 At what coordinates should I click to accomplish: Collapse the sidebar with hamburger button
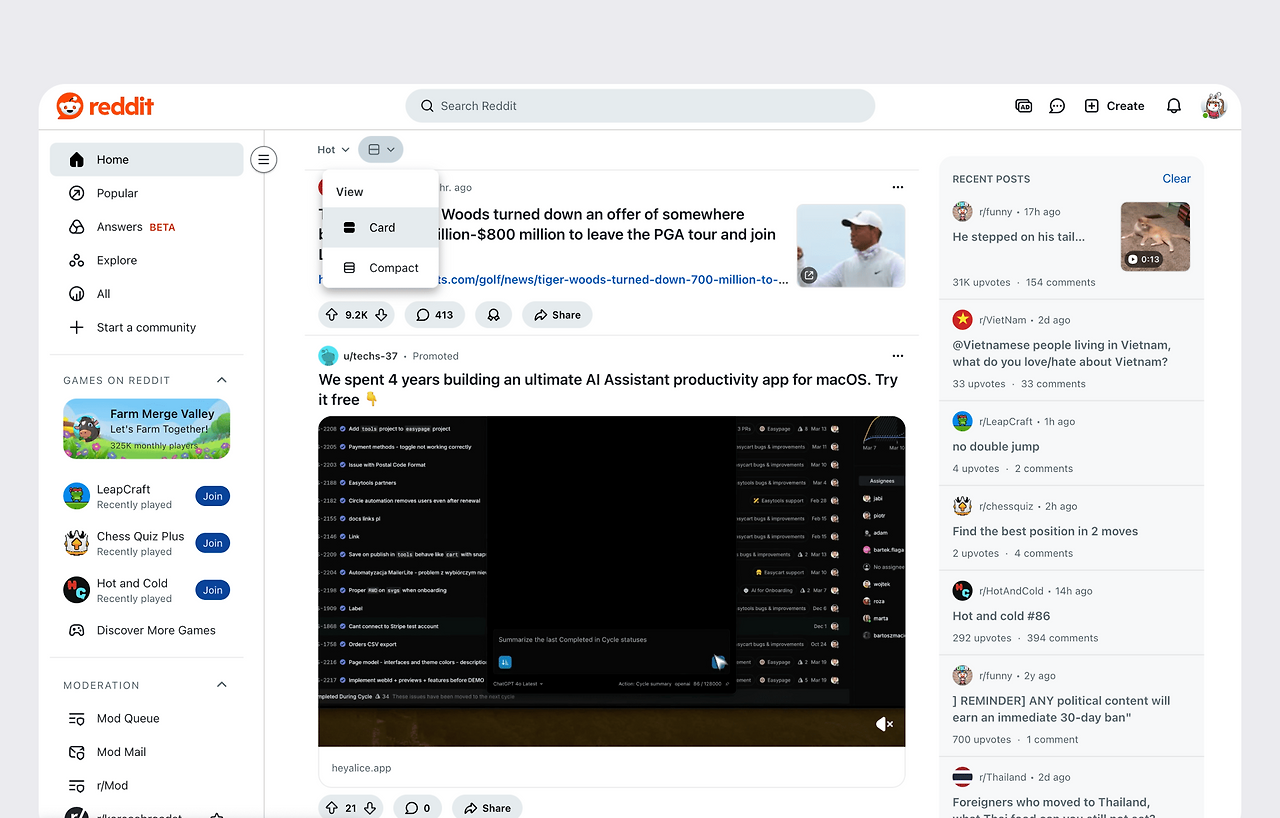pyautogui.click(x=264, y=159)
